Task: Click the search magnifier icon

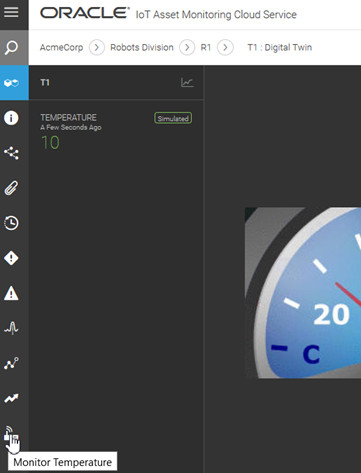Action: 11,48
